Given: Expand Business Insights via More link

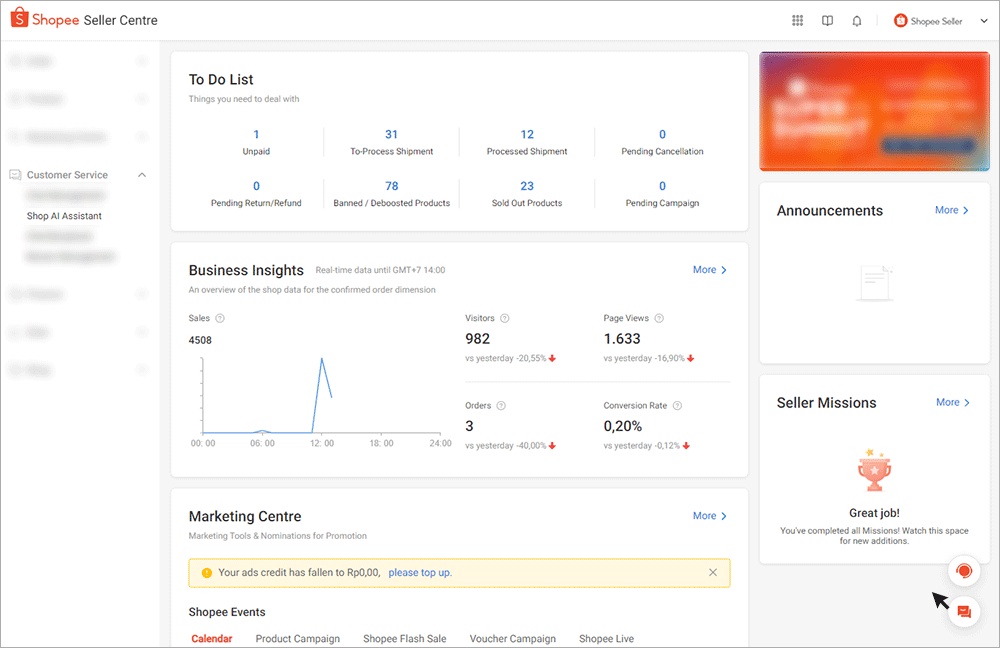Looking at the screenshot, I should pos(709,270).
